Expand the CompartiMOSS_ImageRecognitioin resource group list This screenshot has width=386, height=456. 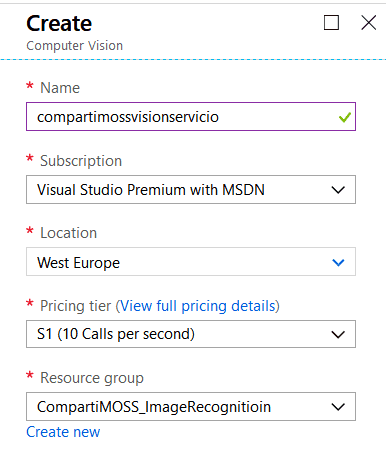click(191, 406)
